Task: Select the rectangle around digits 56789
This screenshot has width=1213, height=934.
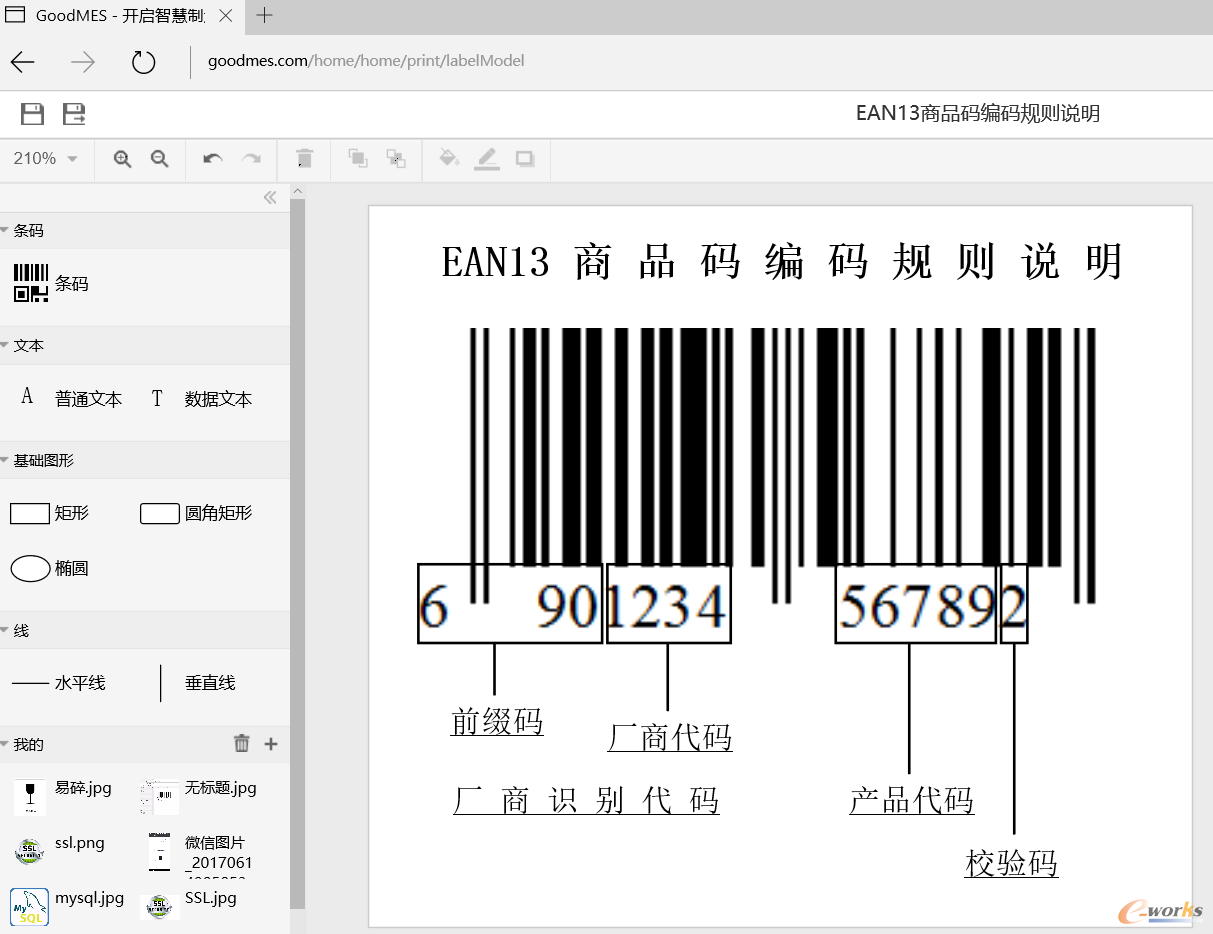Action: pyautogui.click(x=916, y=604)
